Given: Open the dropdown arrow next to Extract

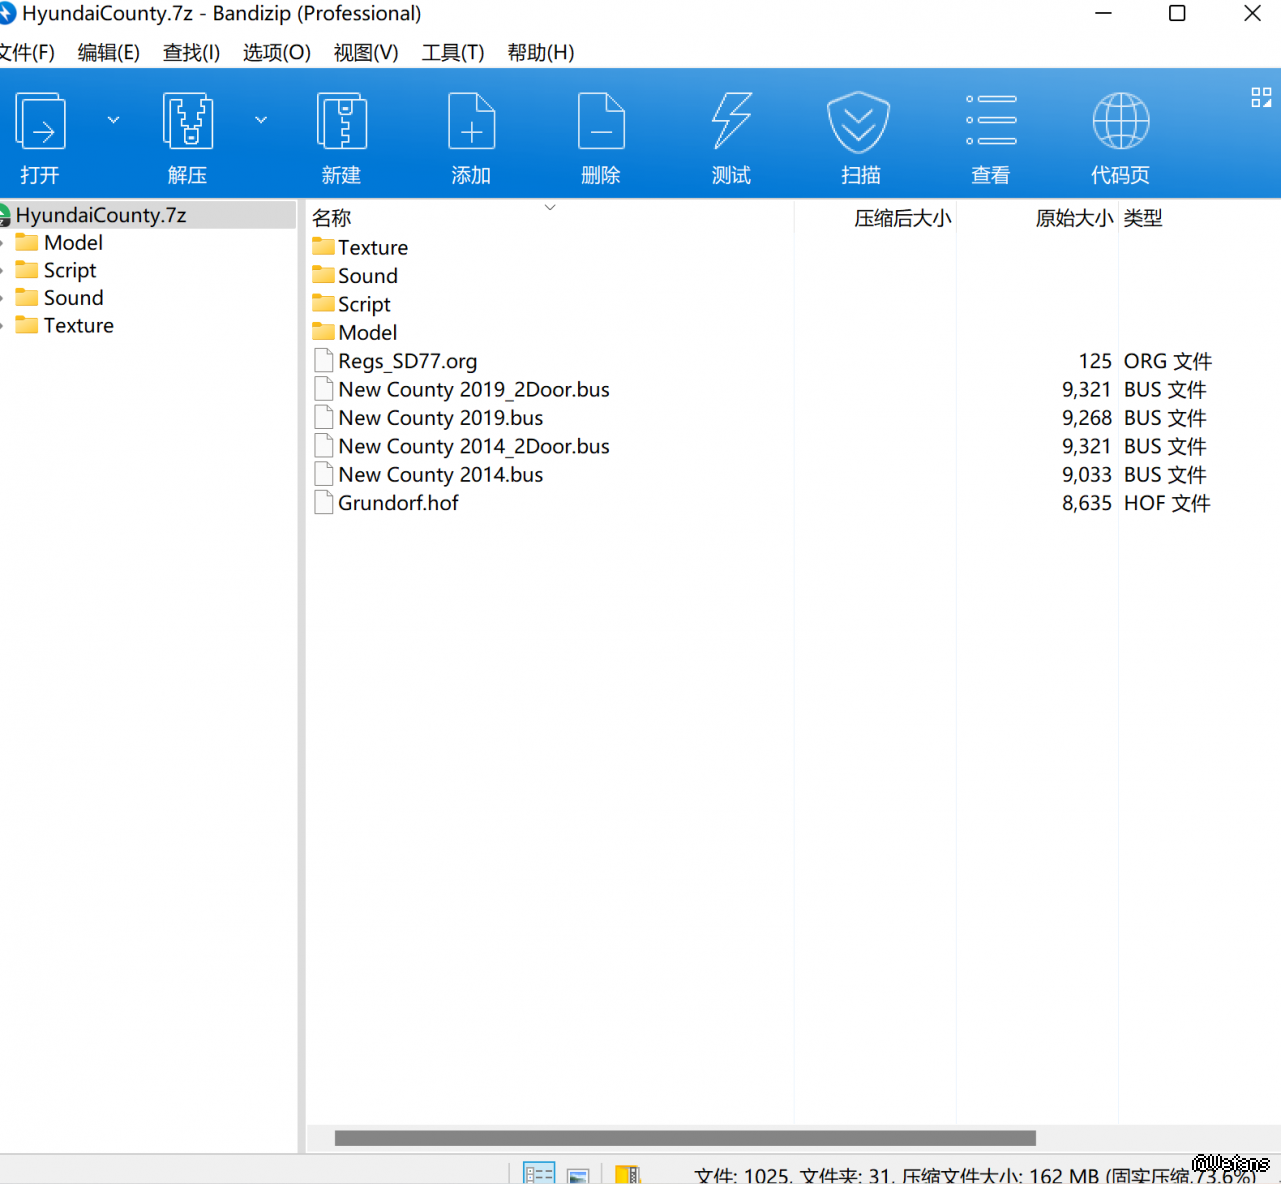Looking at the screenshot, I should click(261, 120).
